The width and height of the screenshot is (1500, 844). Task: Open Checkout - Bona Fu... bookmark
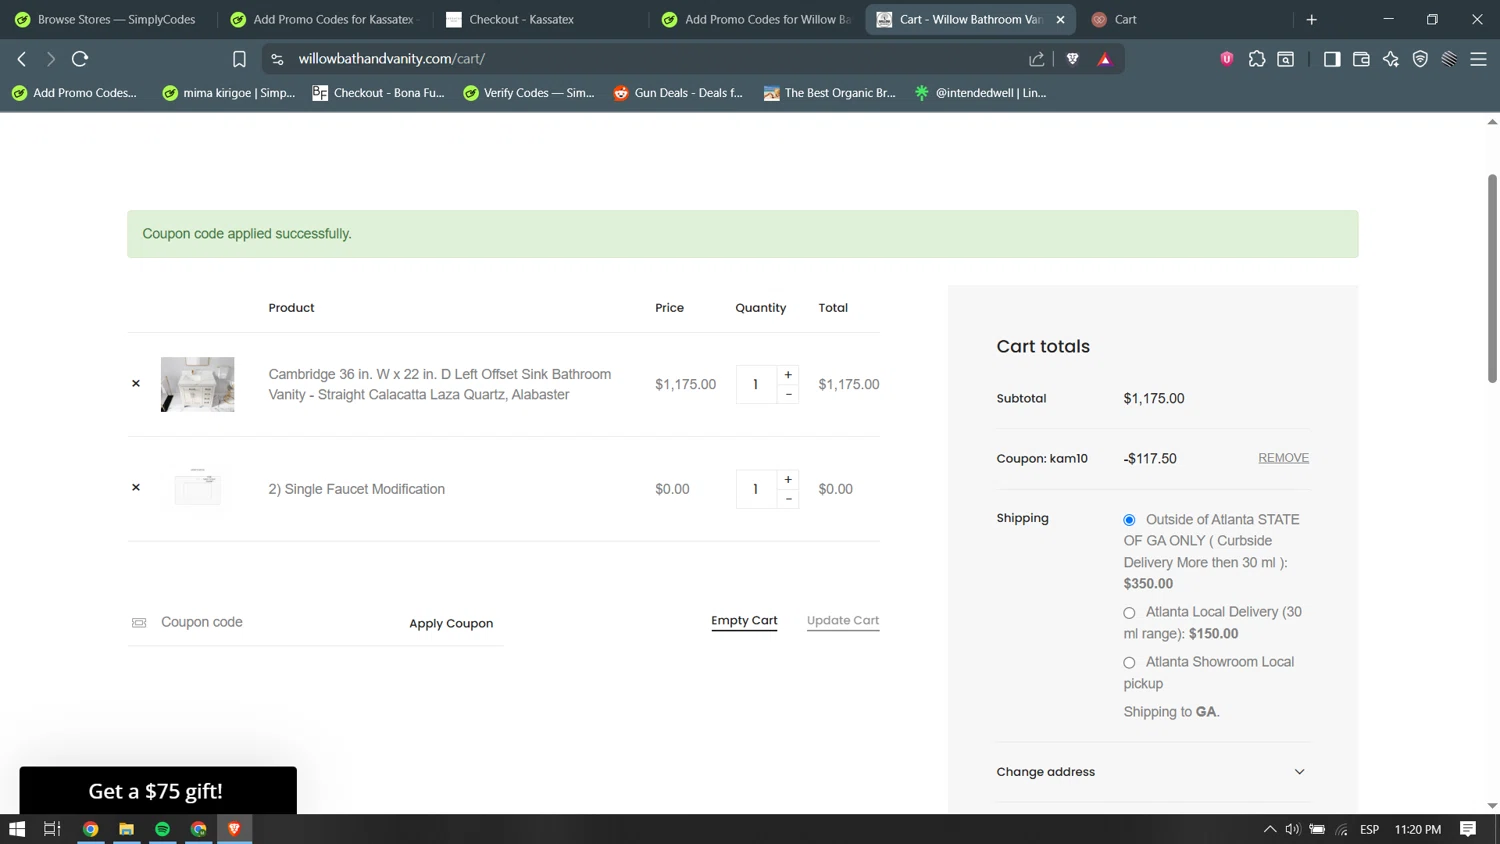click(378, 93)
